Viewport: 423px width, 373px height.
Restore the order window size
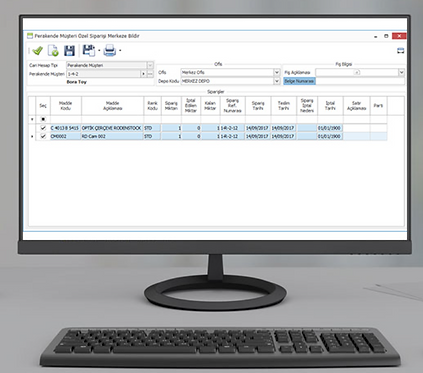click(x=386, y=36)
